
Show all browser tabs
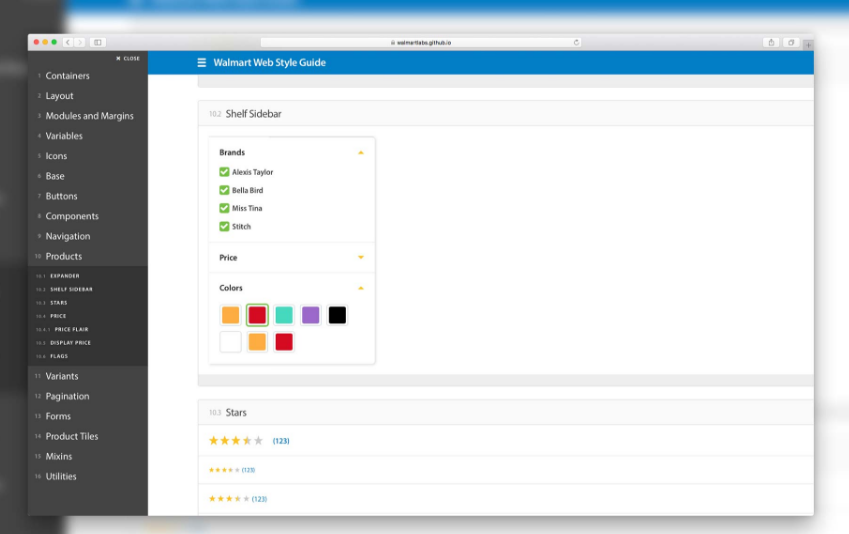(x=791, y=42)
